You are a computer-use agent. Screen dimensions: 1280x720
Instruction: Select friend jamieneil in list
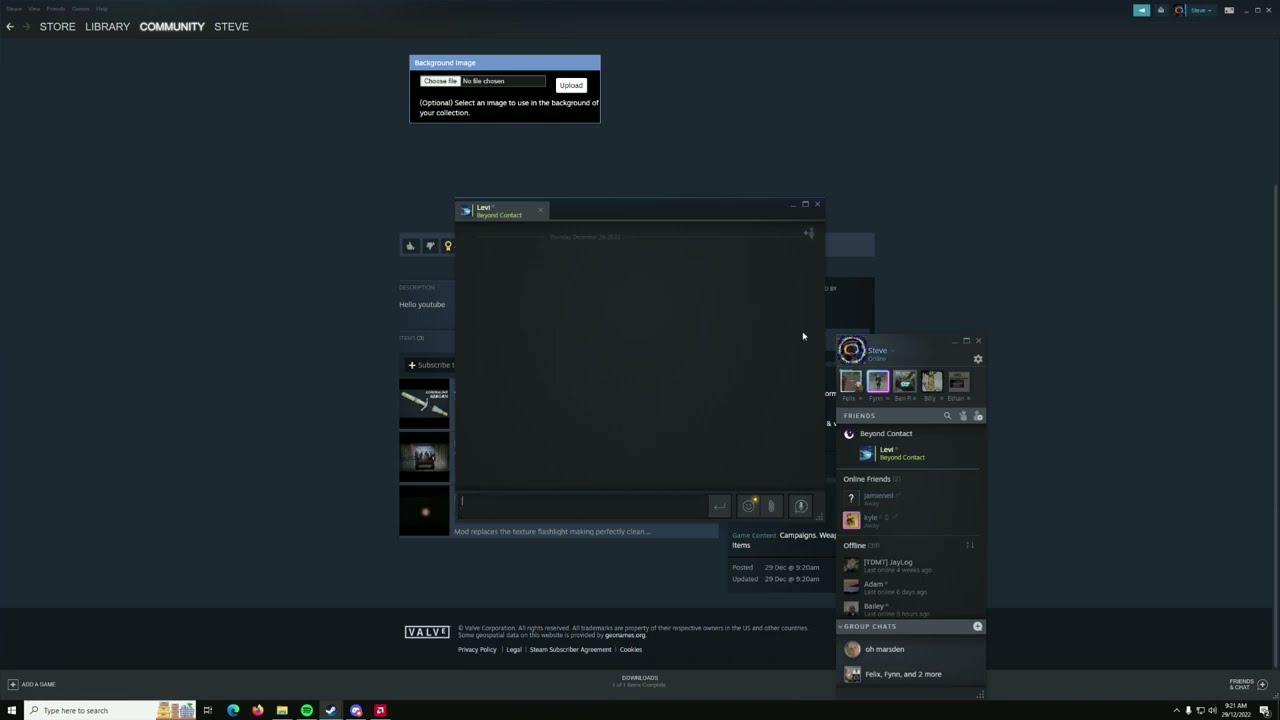tap(910, 498)
